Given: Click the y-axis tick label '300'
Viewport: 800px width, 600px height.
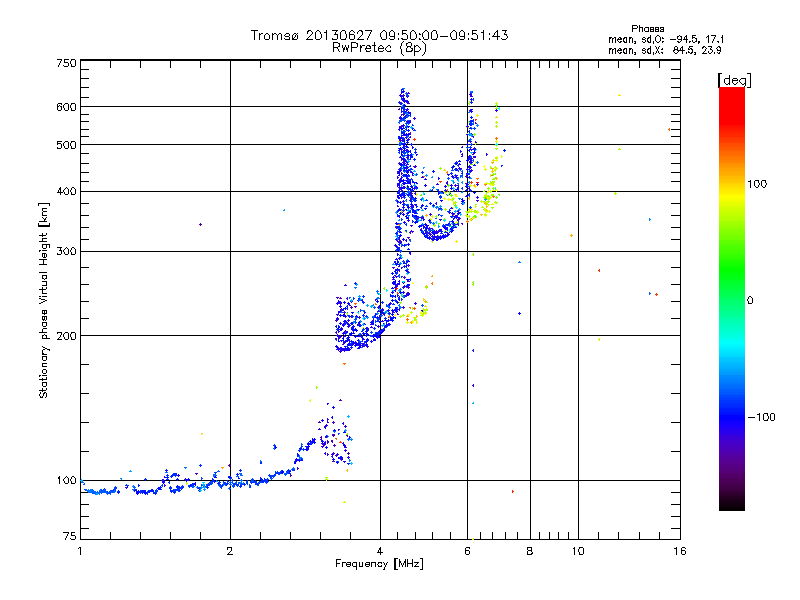Looking at the screenshot, I should [66, 251].
